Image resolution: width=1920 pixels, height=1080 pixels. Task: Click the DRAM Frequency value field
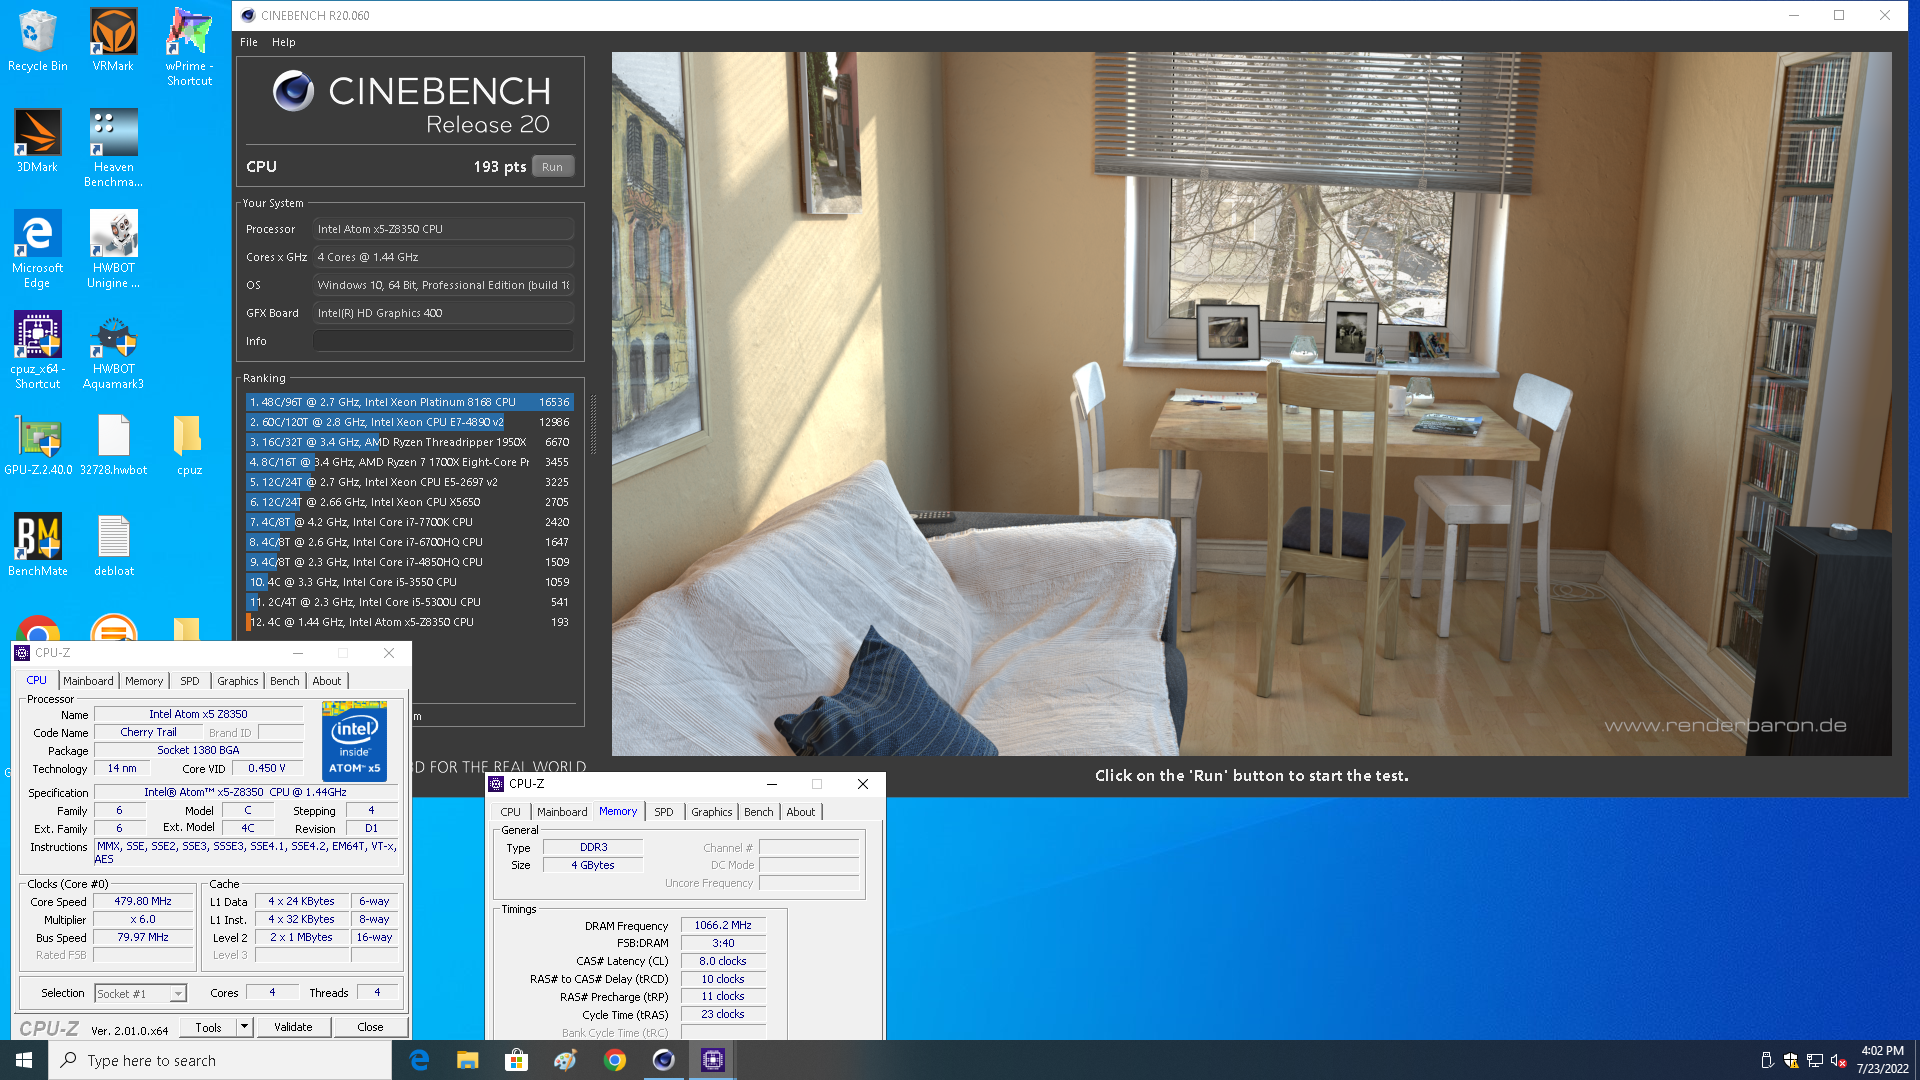(x=723, y=926)
